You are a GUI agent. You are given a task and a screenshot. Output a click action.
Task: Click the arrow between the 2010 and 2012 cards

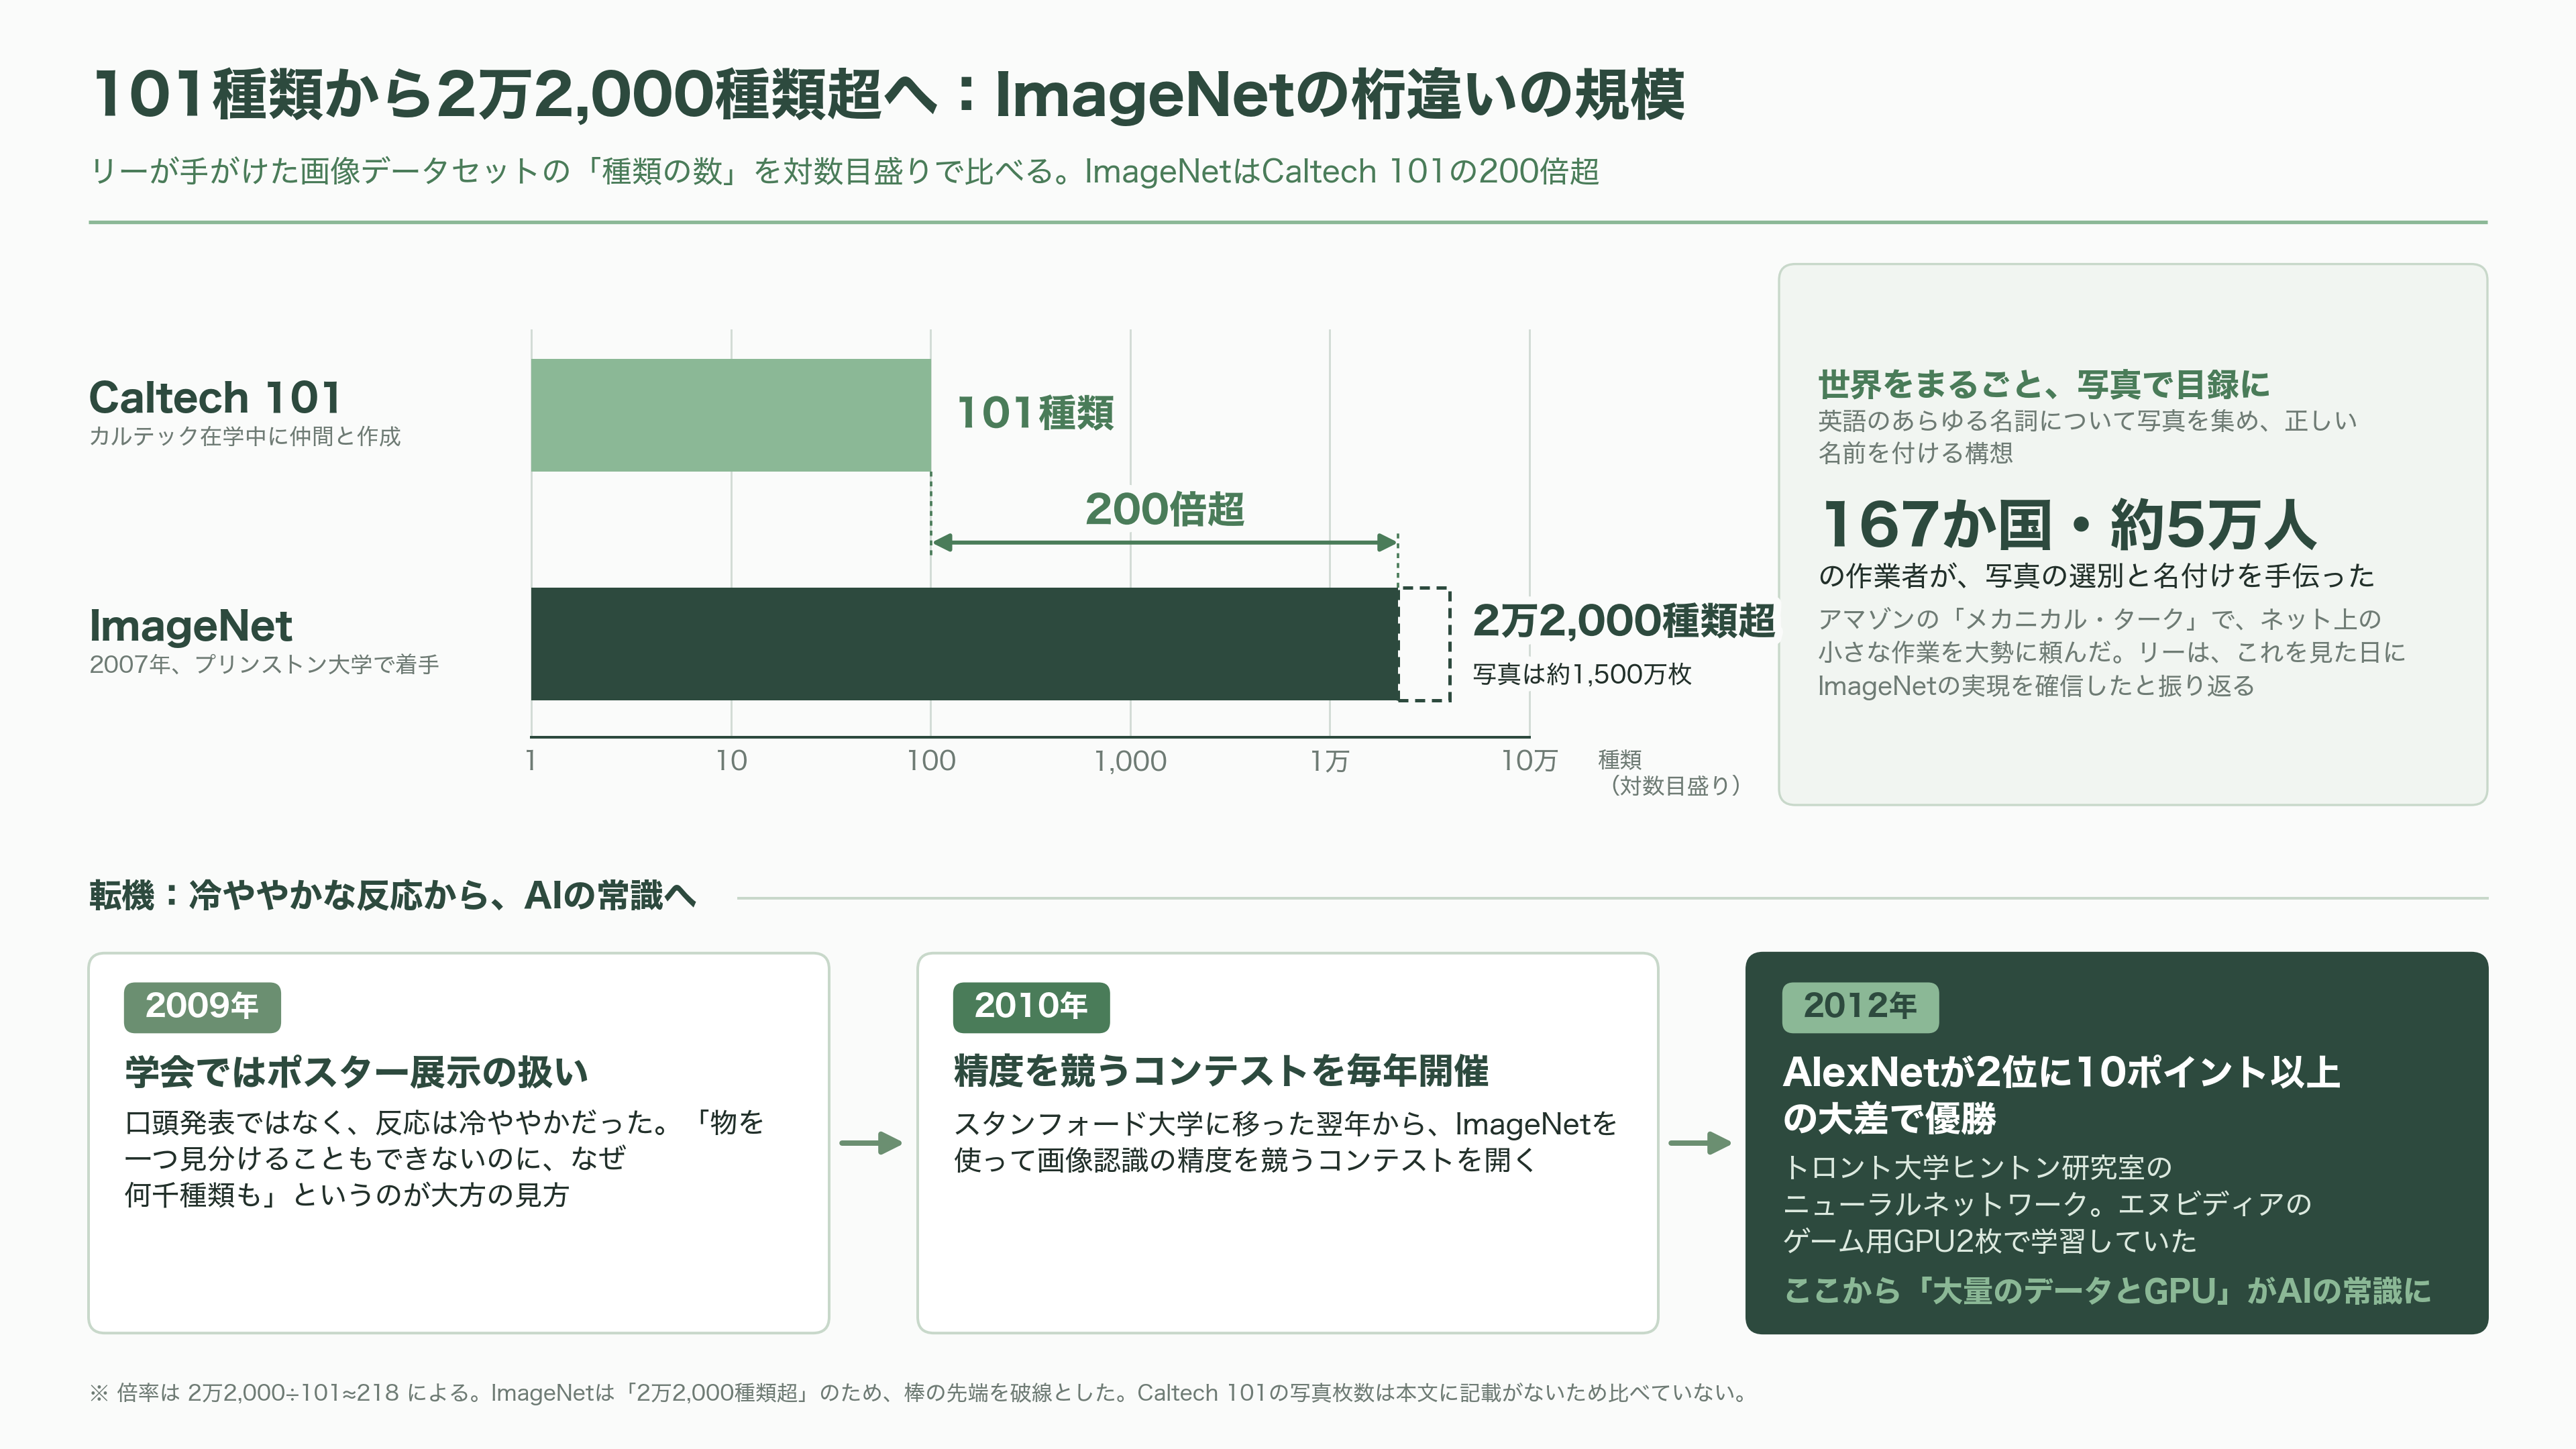(x=1700, y=1143)
